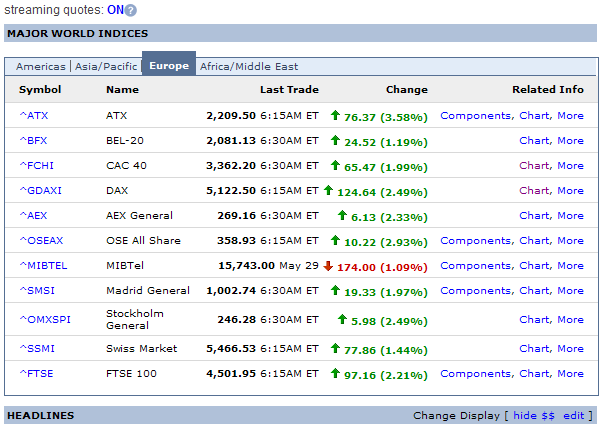Open the Chart link for AEX General

[534, 215]
